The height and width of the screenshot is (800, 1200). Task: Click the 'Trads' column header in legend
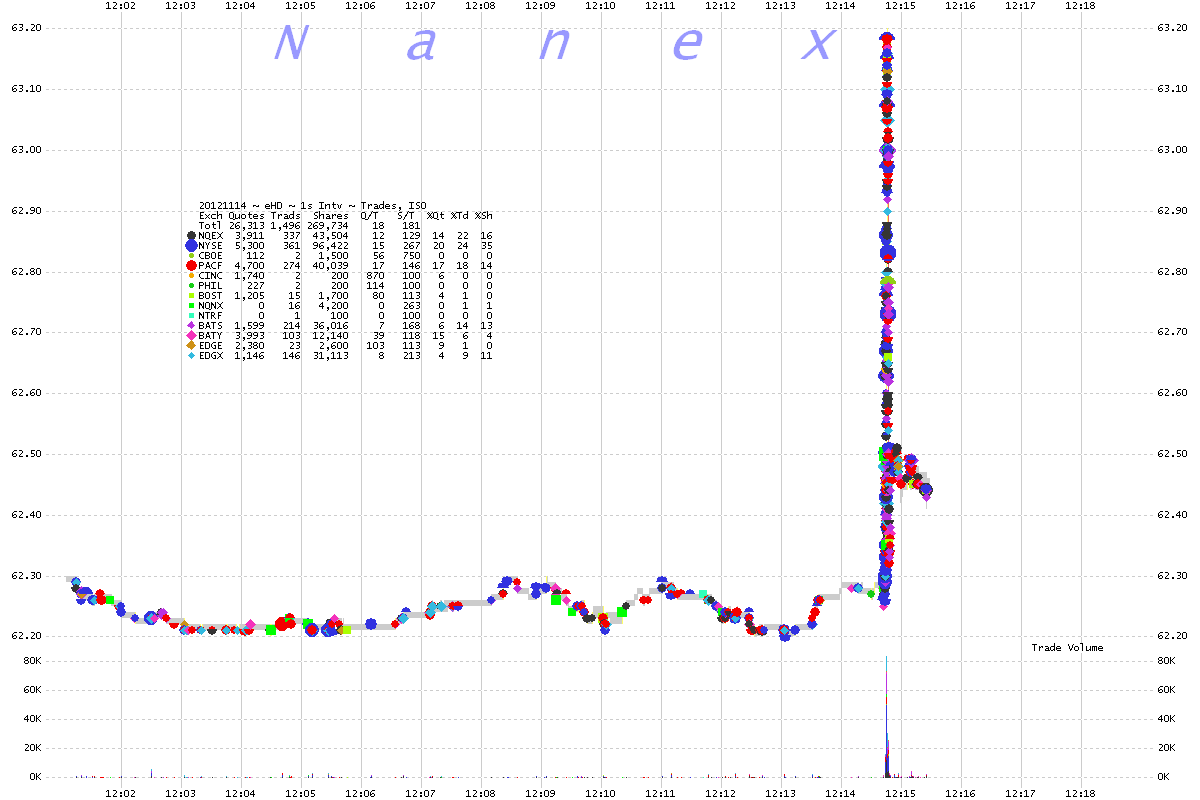click(x=286, y=216)
